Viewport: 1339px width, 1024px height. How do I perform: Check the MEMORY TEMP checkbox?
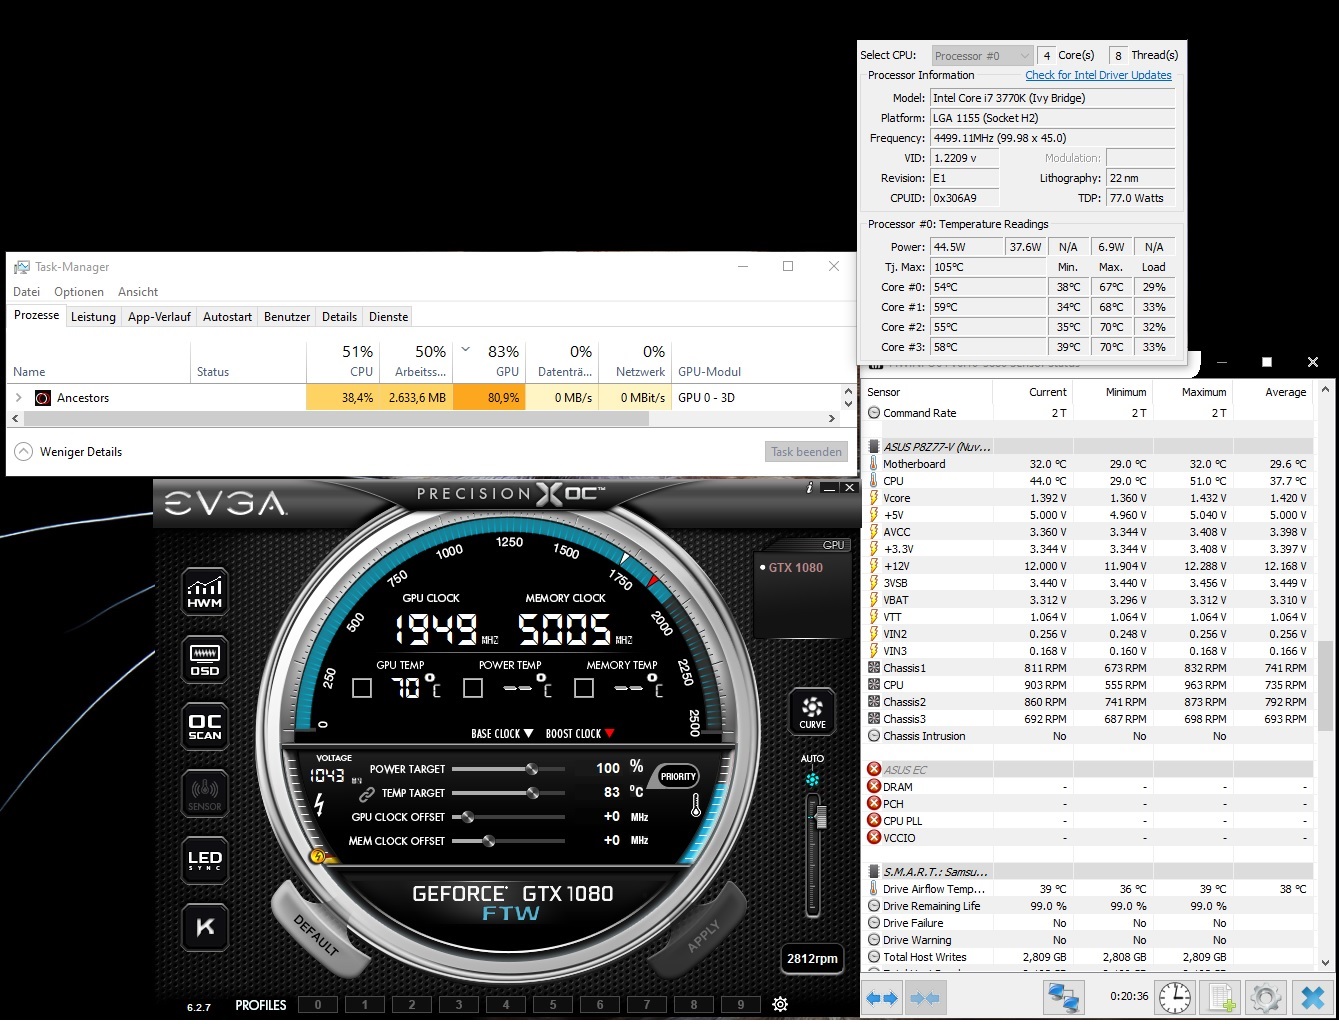(584, 688)
